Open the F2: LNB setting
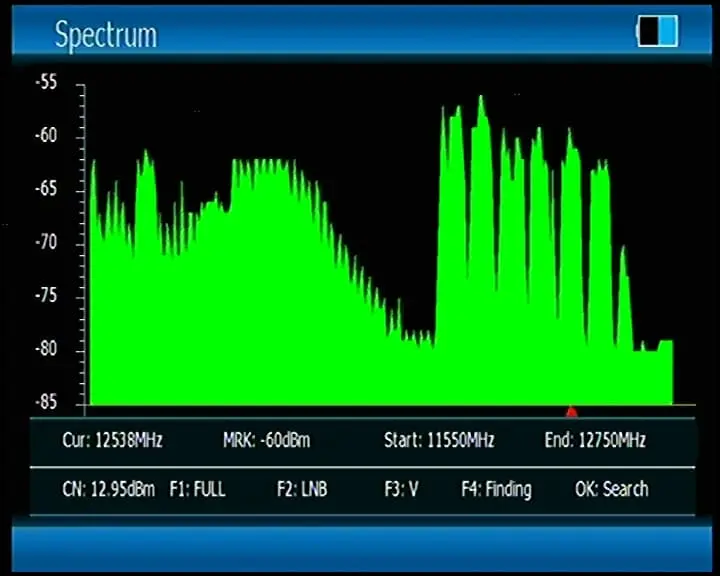 302,489
